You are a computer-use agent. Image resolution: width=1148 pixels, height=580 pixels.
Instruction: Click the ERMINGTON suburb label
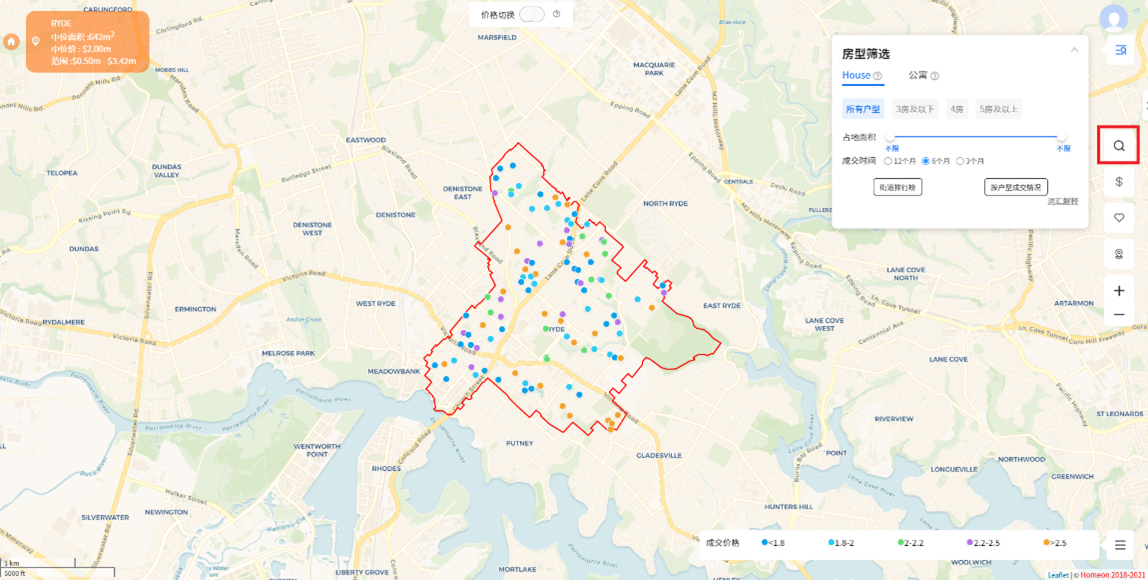195,309
